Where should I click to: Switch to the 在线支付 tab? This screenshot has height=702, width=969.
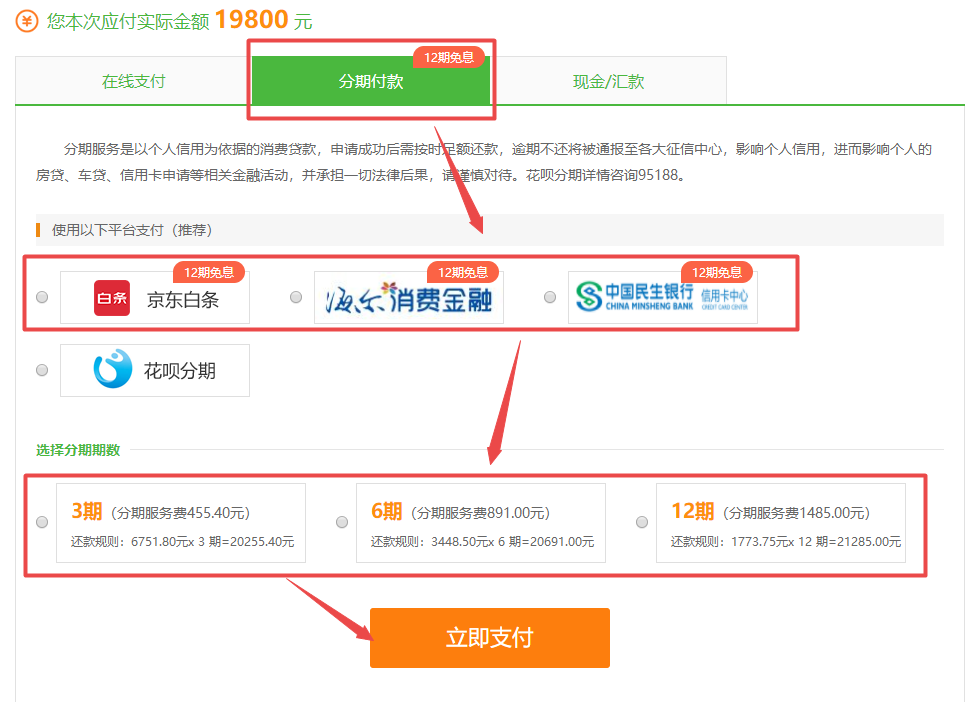click(x=133, y=81)
